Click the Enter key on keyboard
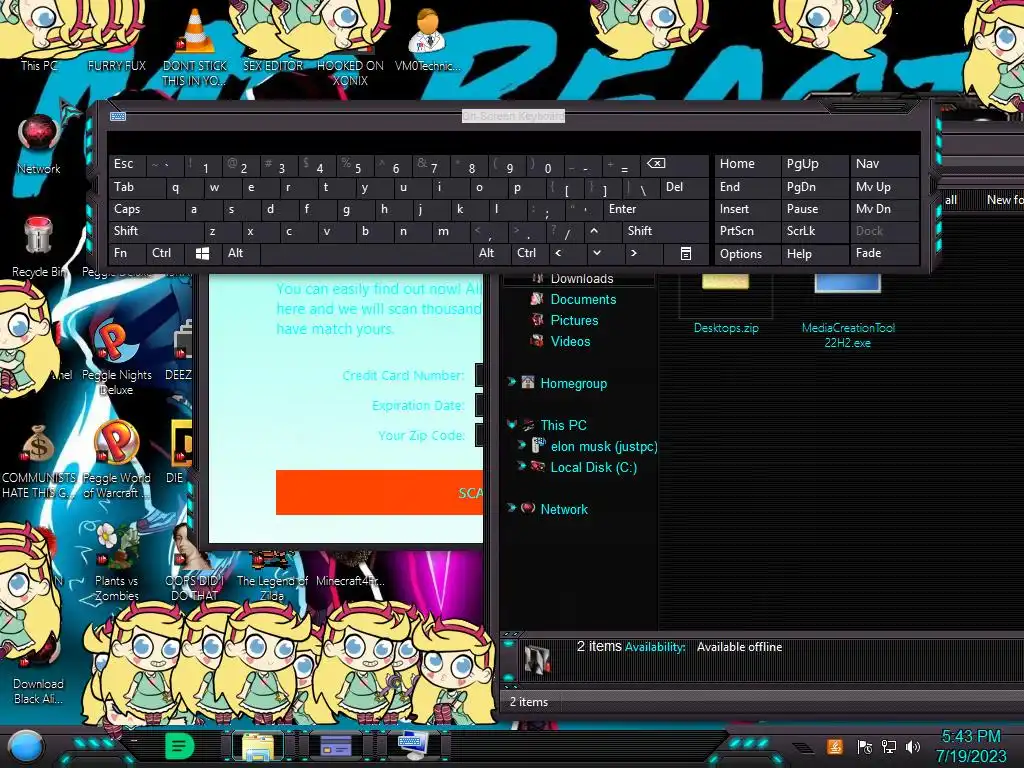 656,209
